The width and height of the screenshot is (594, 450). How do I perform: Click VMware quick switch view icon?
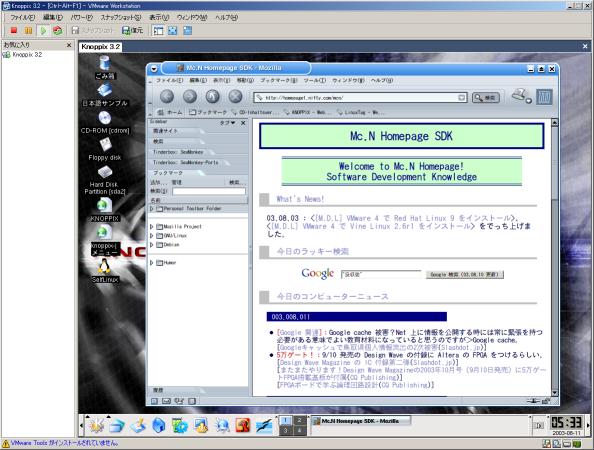188,30
